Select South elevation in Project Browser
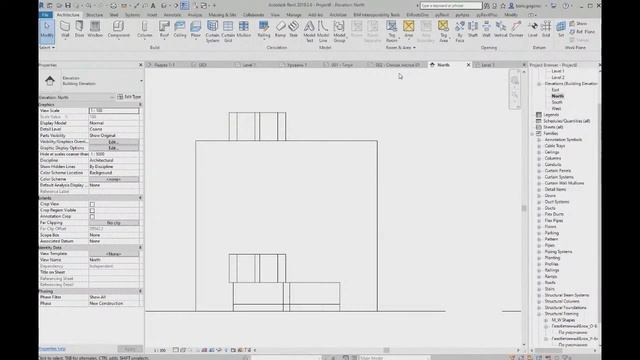This screenshot has height=360, width=640. coord(557,102)
